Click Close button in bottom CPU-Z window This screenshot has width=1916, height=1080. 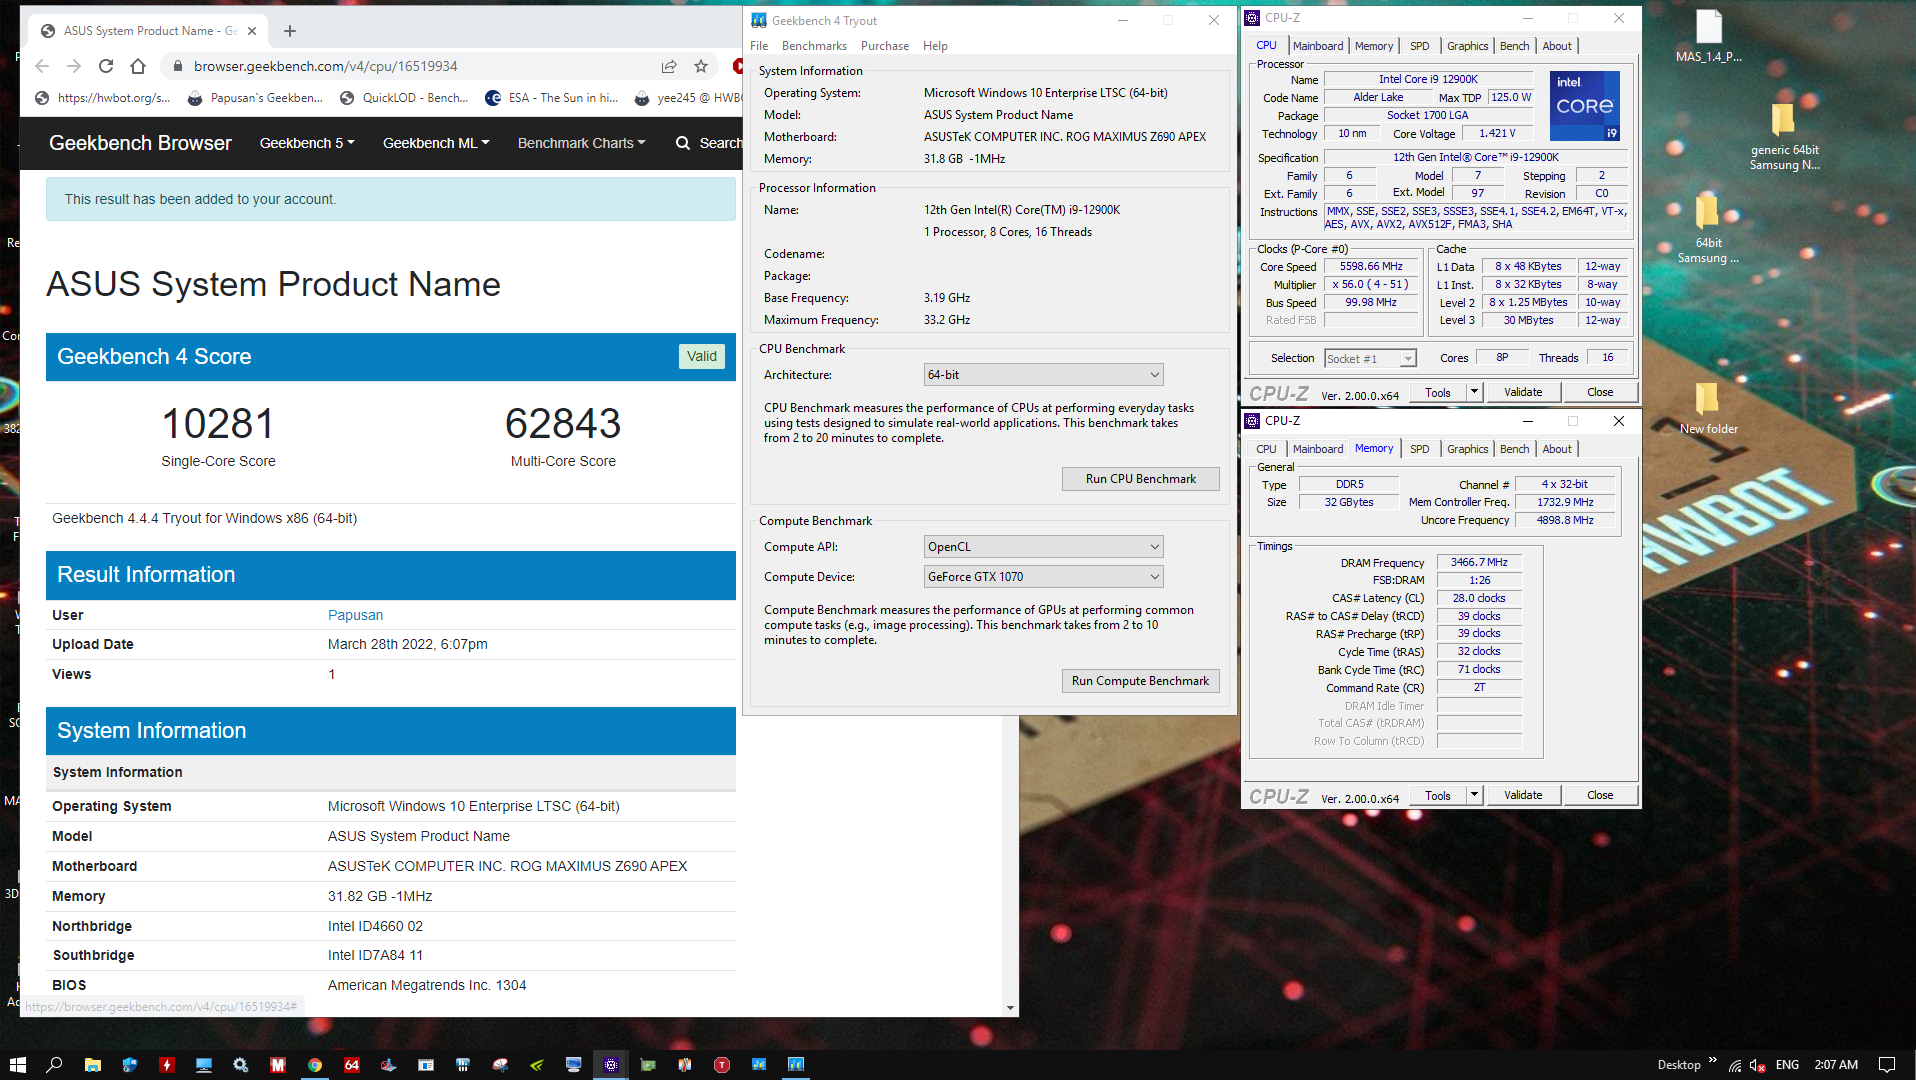pyautogui.click(x=1600, y=795)
